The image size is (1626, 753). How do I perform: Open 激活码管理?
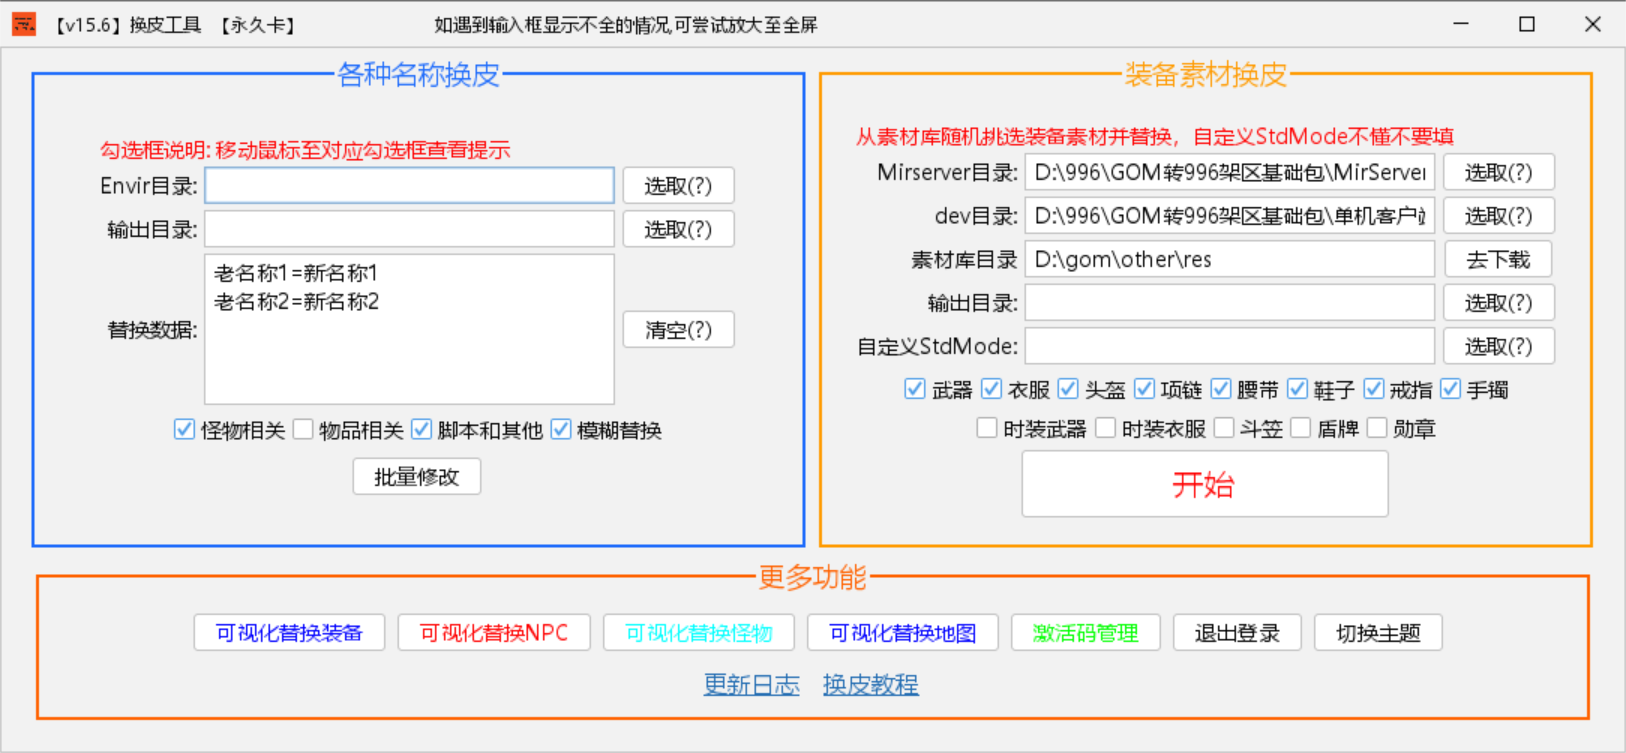(x=1086, y=632)
